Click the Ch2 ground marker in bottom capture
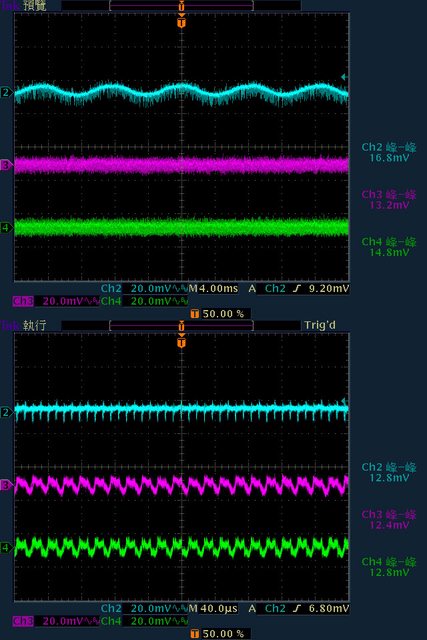427x640 pixels. 6,412
